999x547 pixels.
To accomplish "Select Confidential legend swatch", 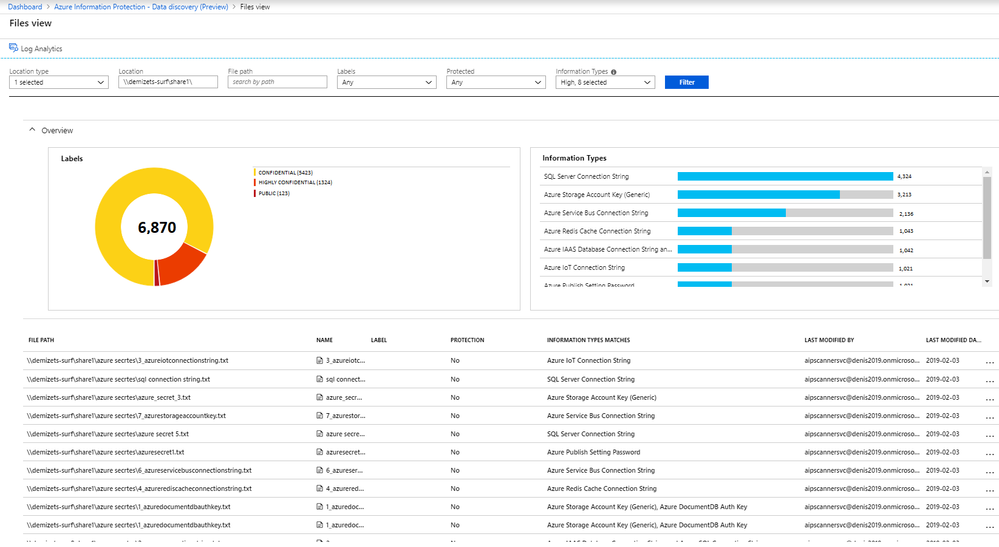I will [255, 173].
